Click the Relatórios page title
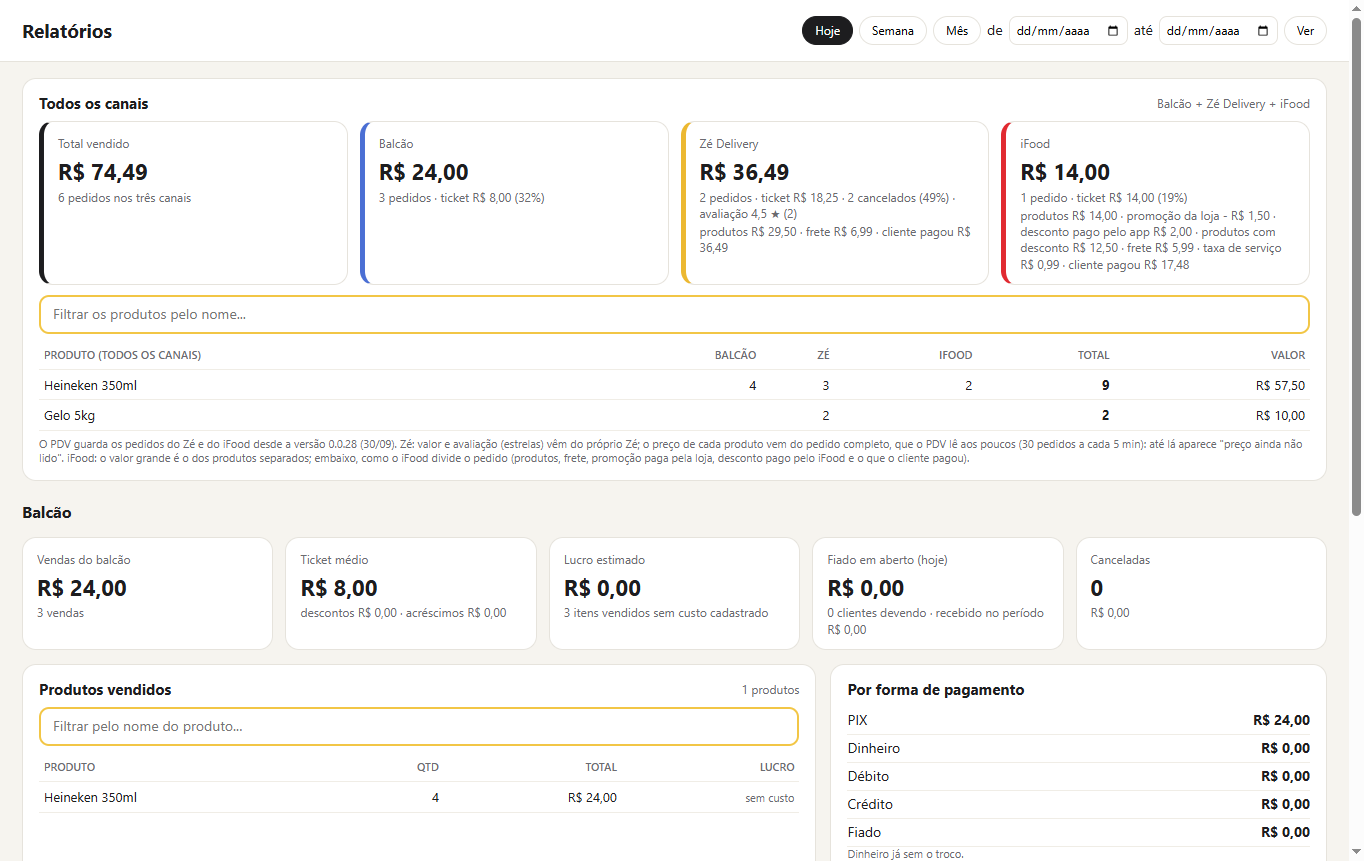This screenshot has height=861, width=1364. tap(67, 31)
